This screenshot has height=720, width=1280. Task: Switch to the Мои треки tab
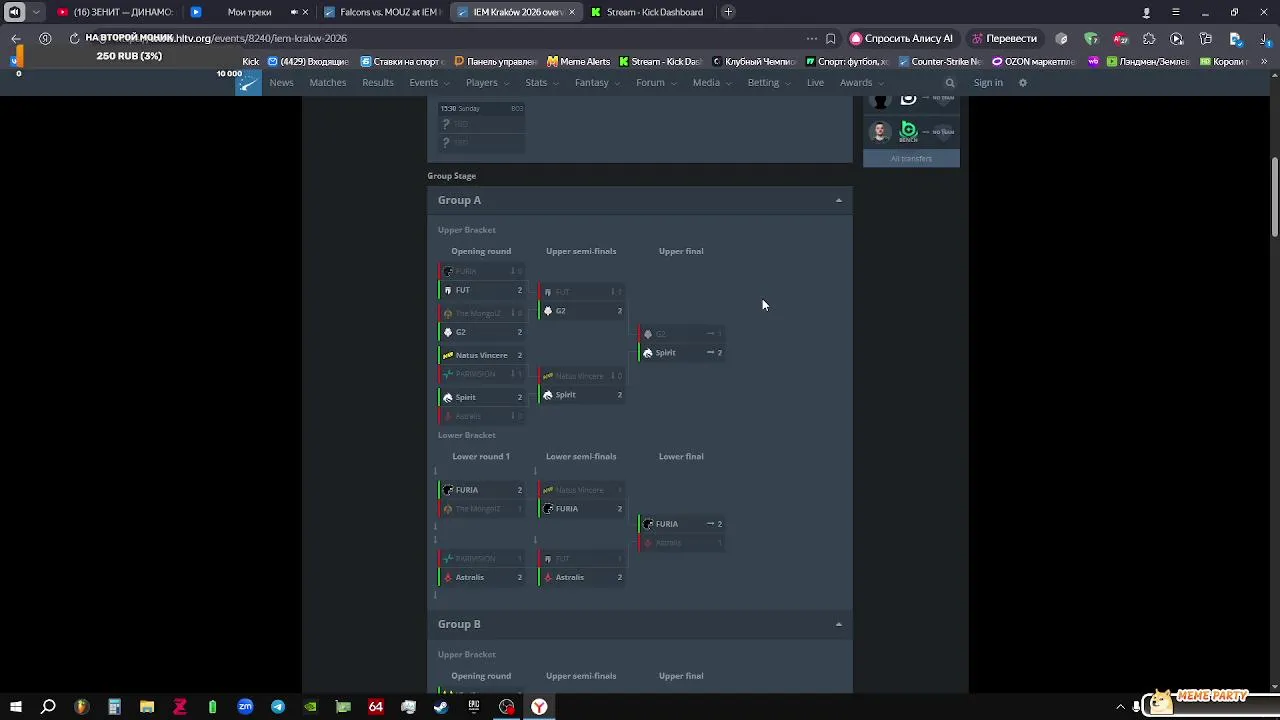[x=249, y=12]
